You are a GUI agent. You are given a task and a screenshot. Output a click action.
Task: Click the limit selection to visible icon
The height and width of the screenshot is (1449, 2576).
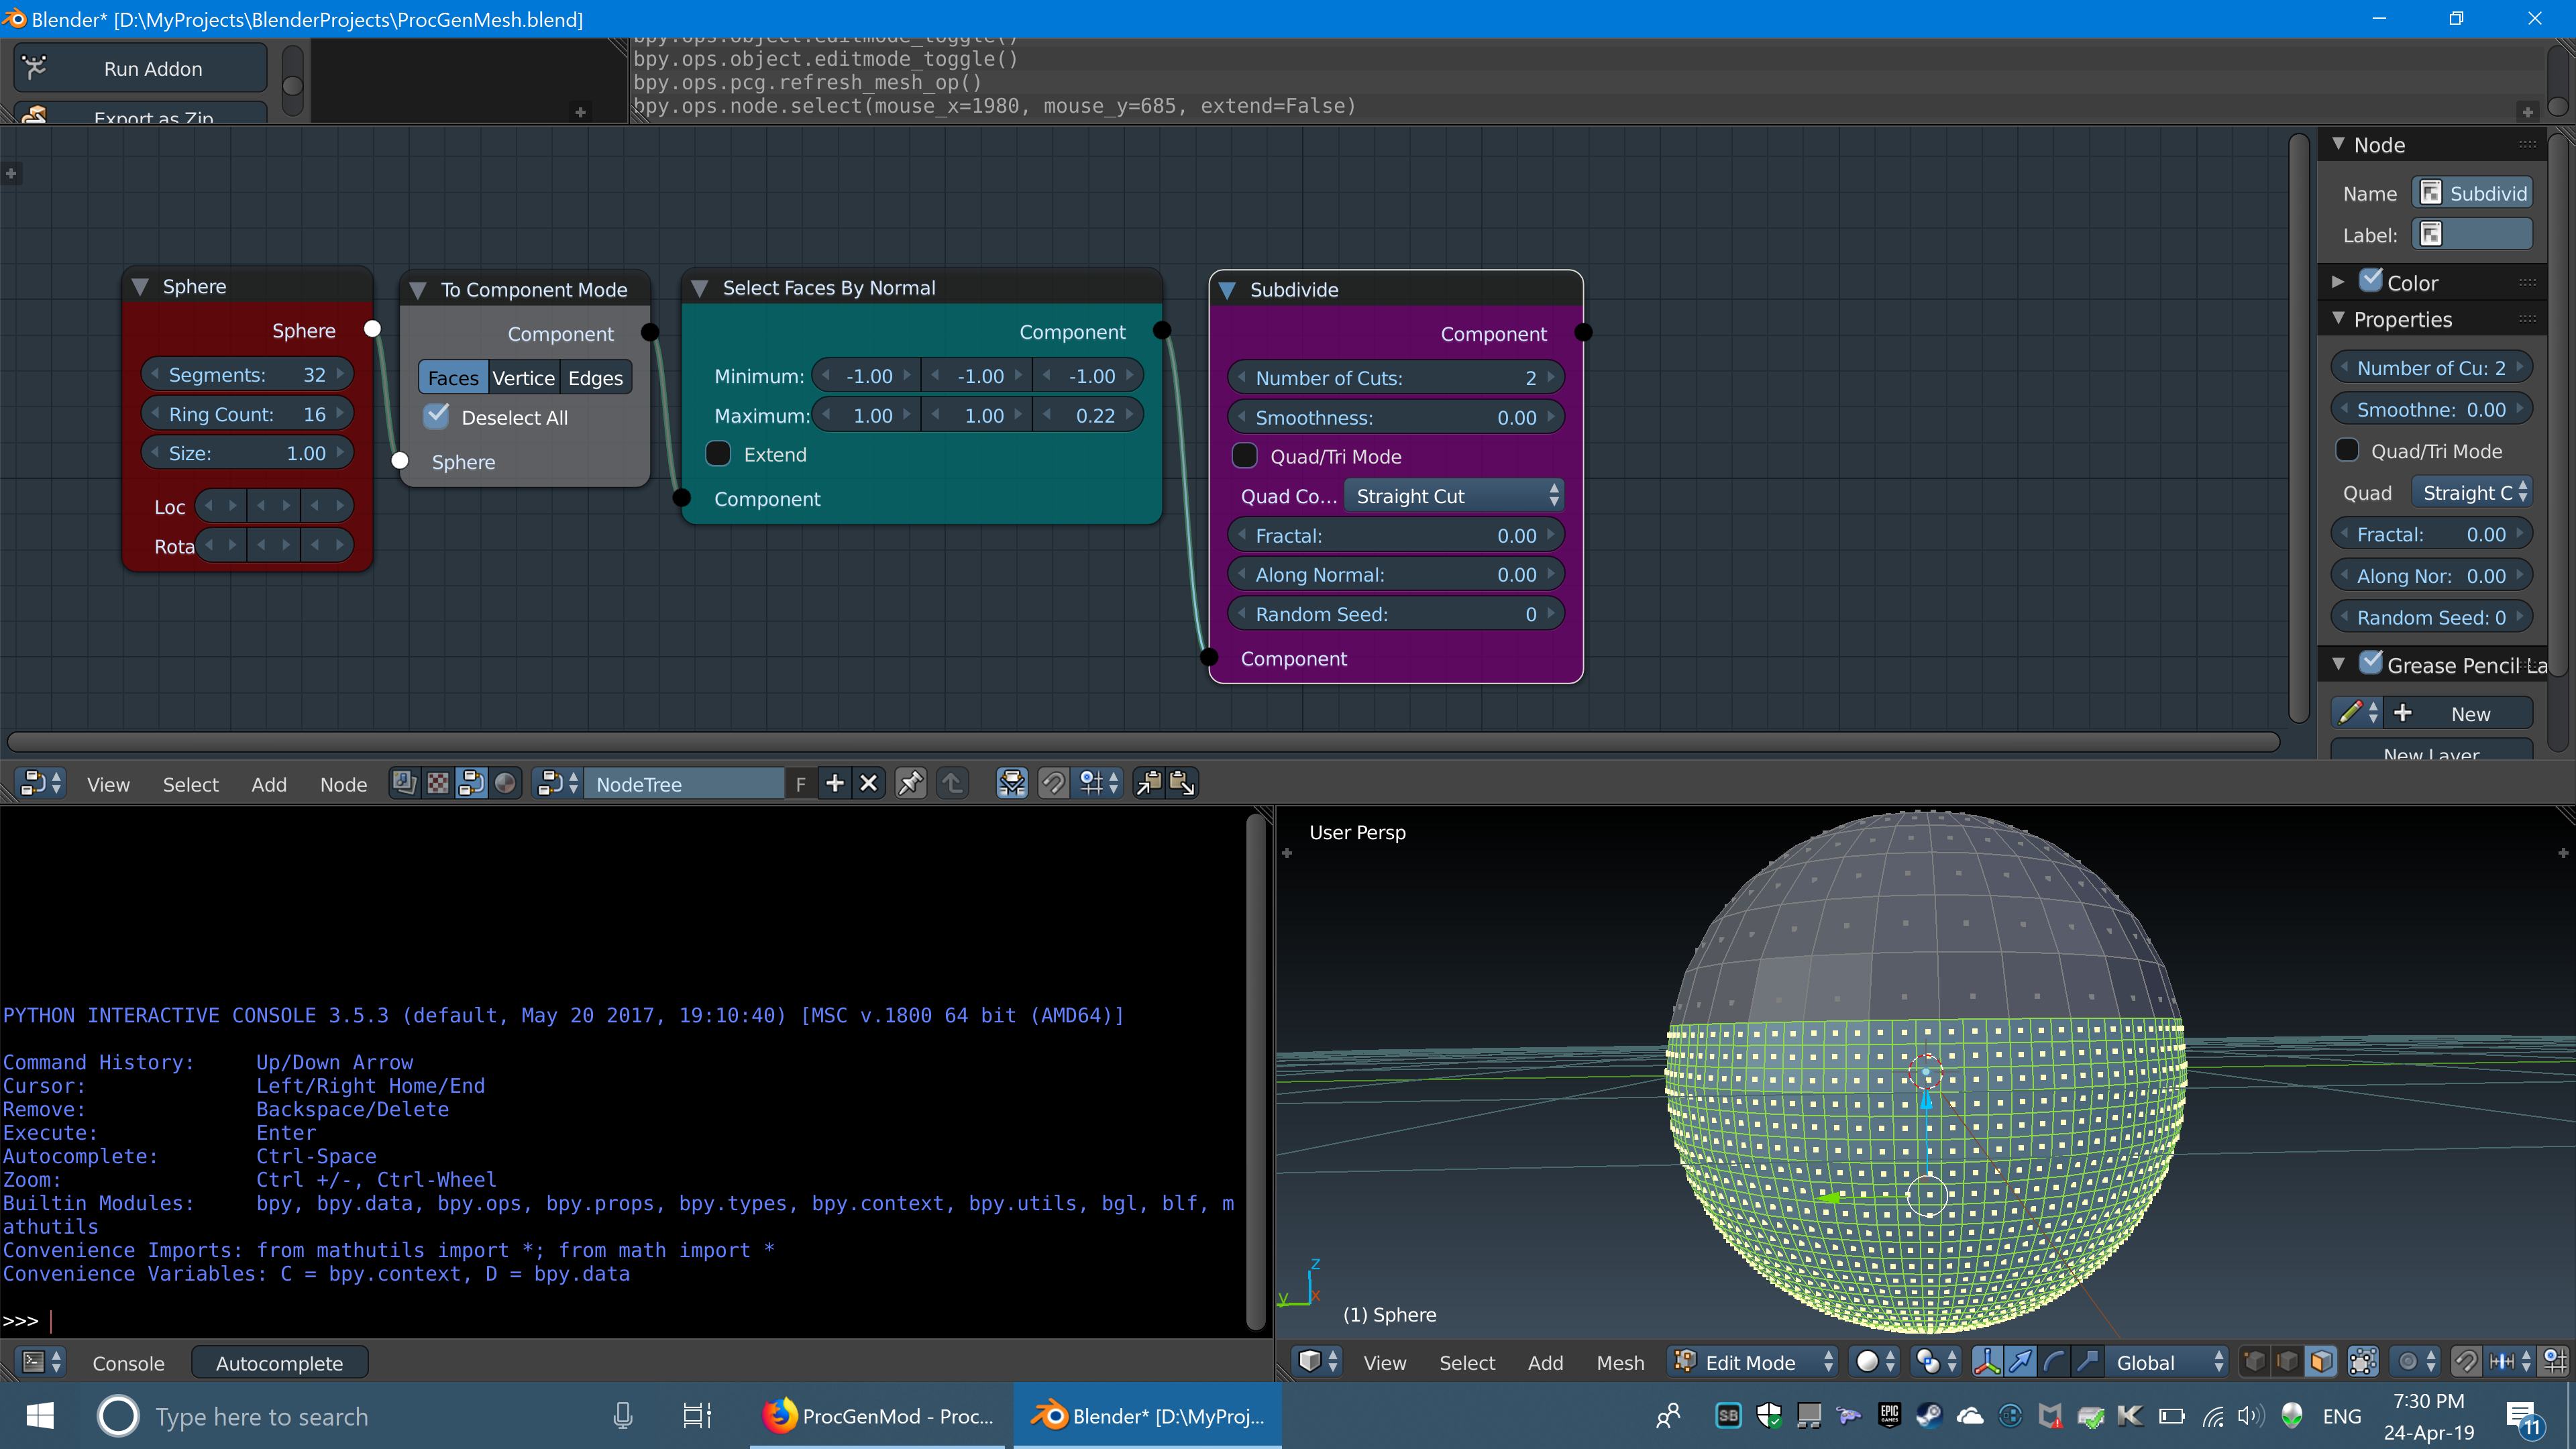coord(2362,1361)
